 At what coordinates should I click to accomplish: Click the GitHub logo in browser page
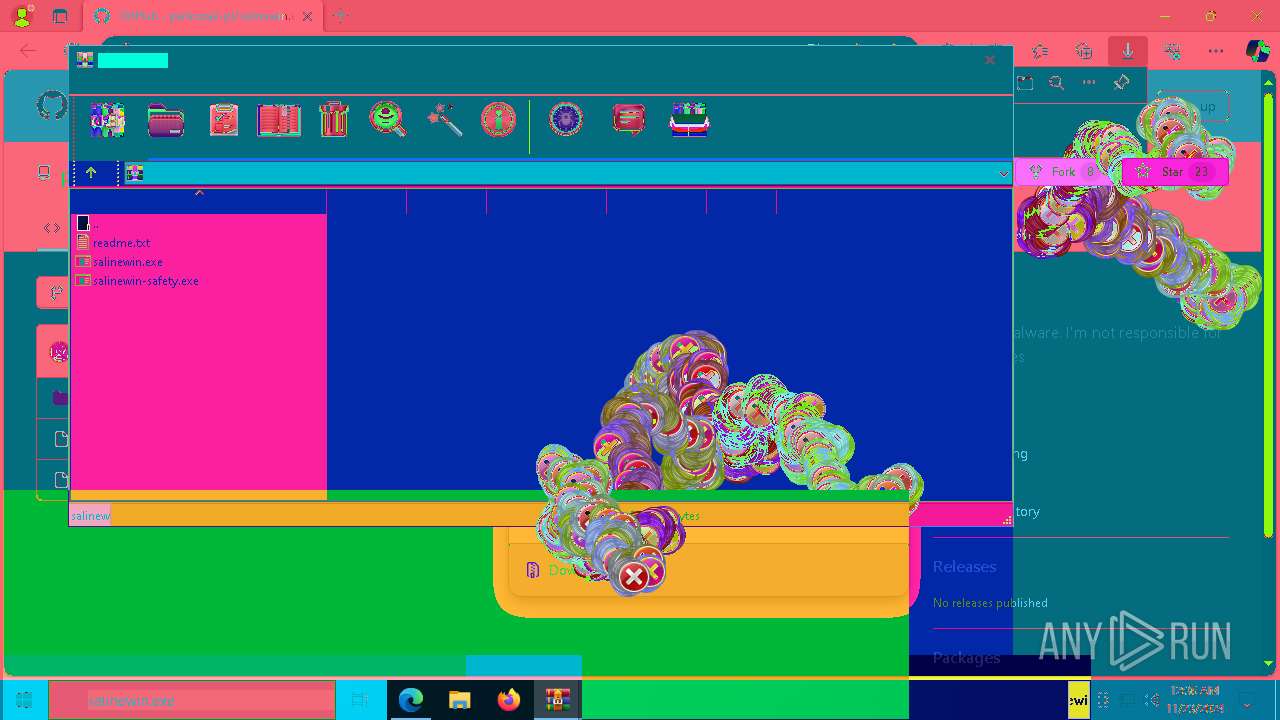pos(52,105)
